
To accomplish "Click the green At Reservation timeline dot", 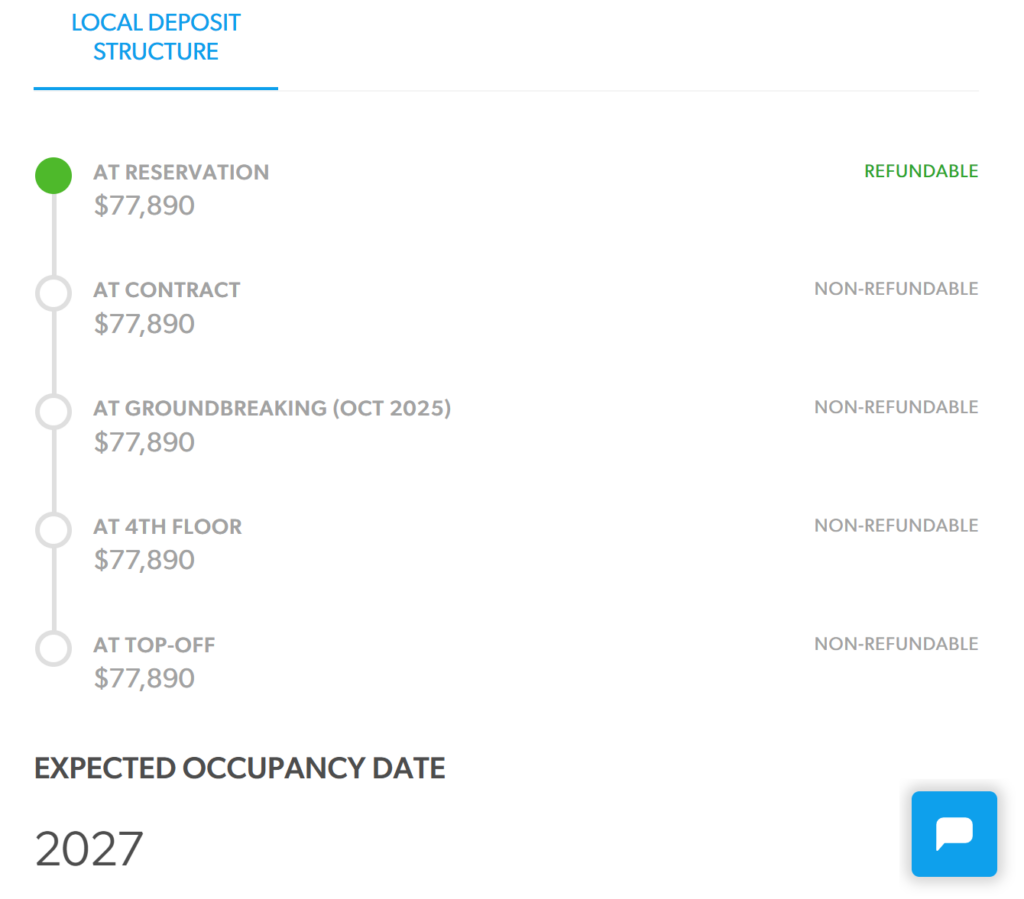I will [54, 176].
